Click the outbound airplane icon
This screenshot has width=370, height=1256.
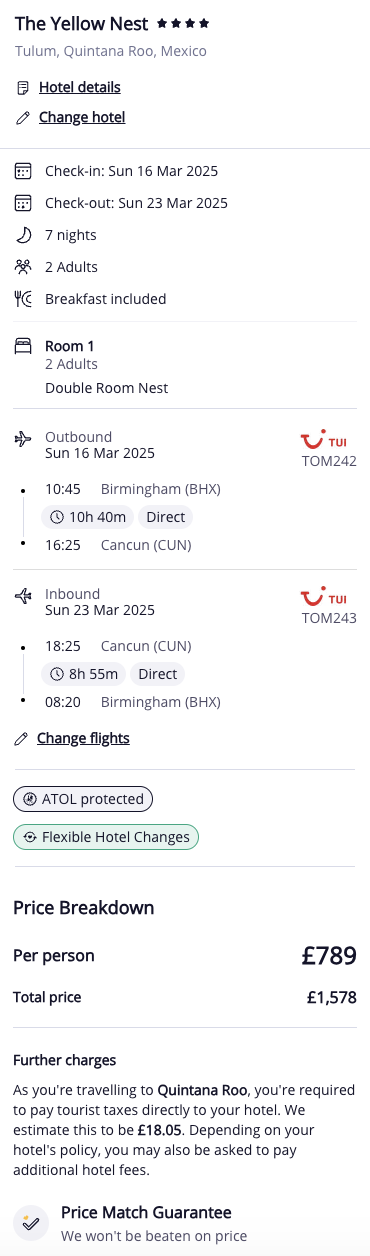pyautogui.click(x=23, y=438)
